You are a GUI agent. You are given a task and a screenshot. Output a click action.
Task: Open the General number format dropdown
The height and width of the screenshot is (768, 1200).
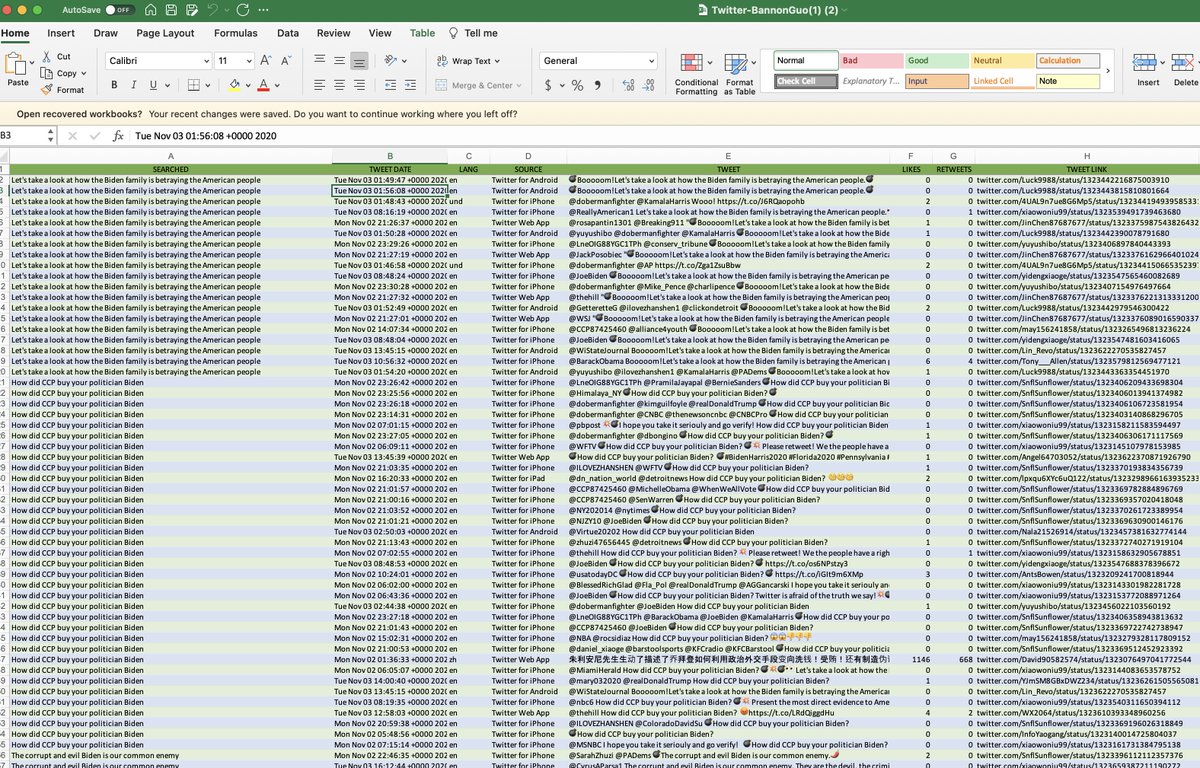[x=650, y=61]
